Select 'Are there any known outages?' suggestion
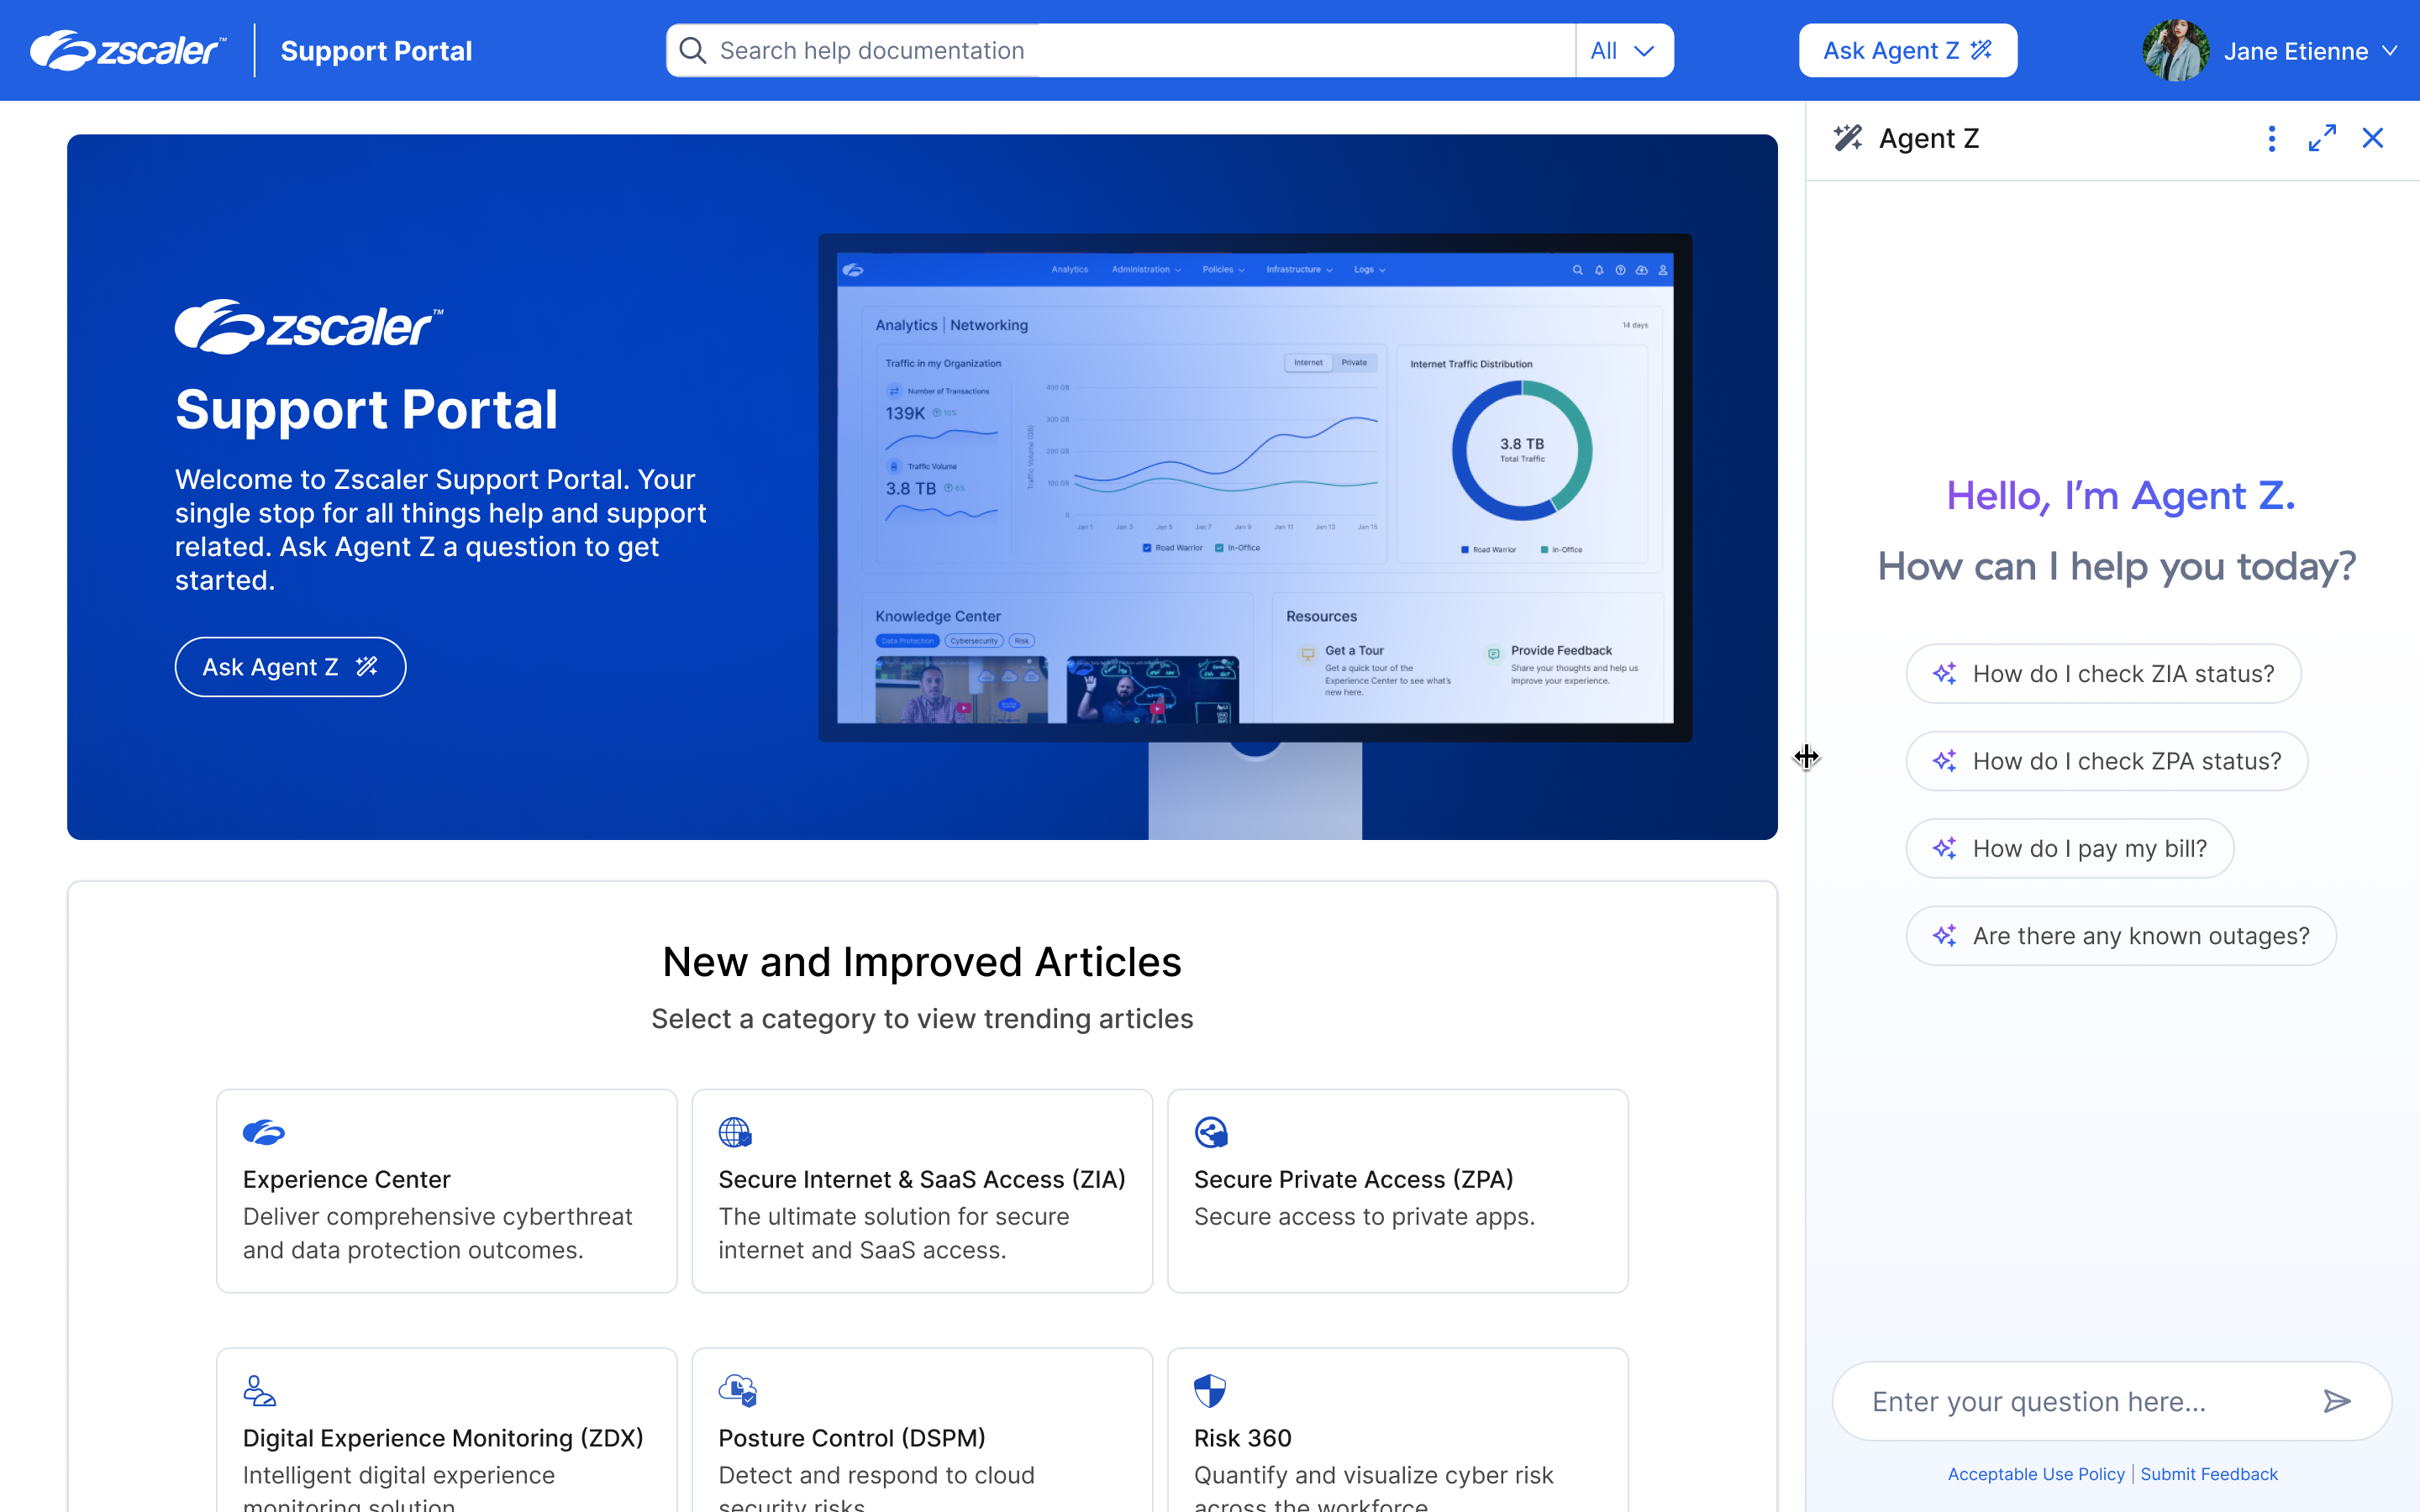This screenshot has height=1512, width=2420. point(2121,936)
